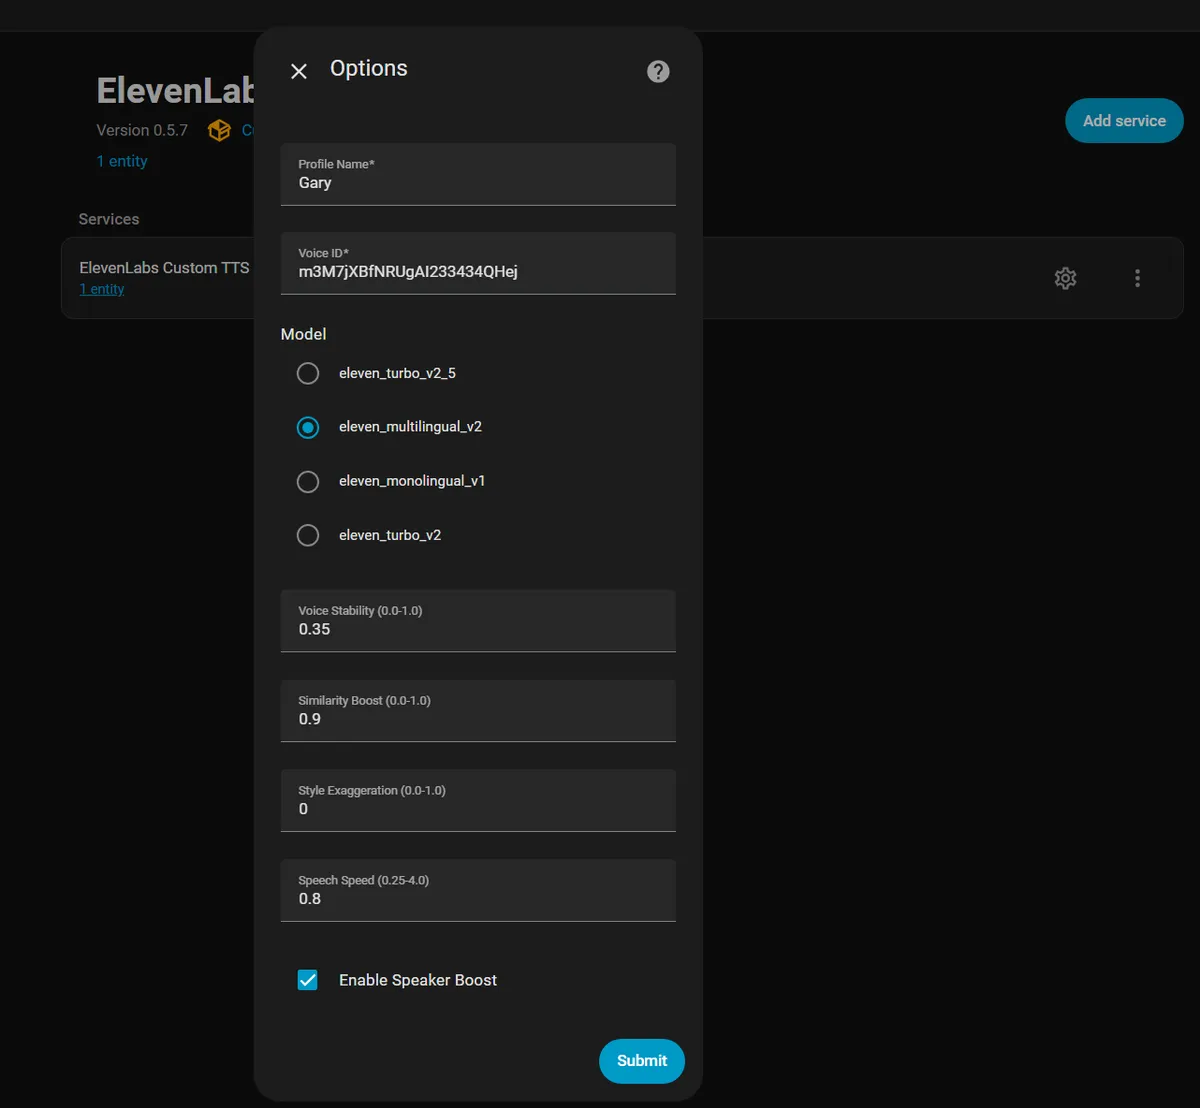Viewport: 1200px width, 1108px height.
Task: Click the orange custom integration cube icon
Action: point(219,130)
